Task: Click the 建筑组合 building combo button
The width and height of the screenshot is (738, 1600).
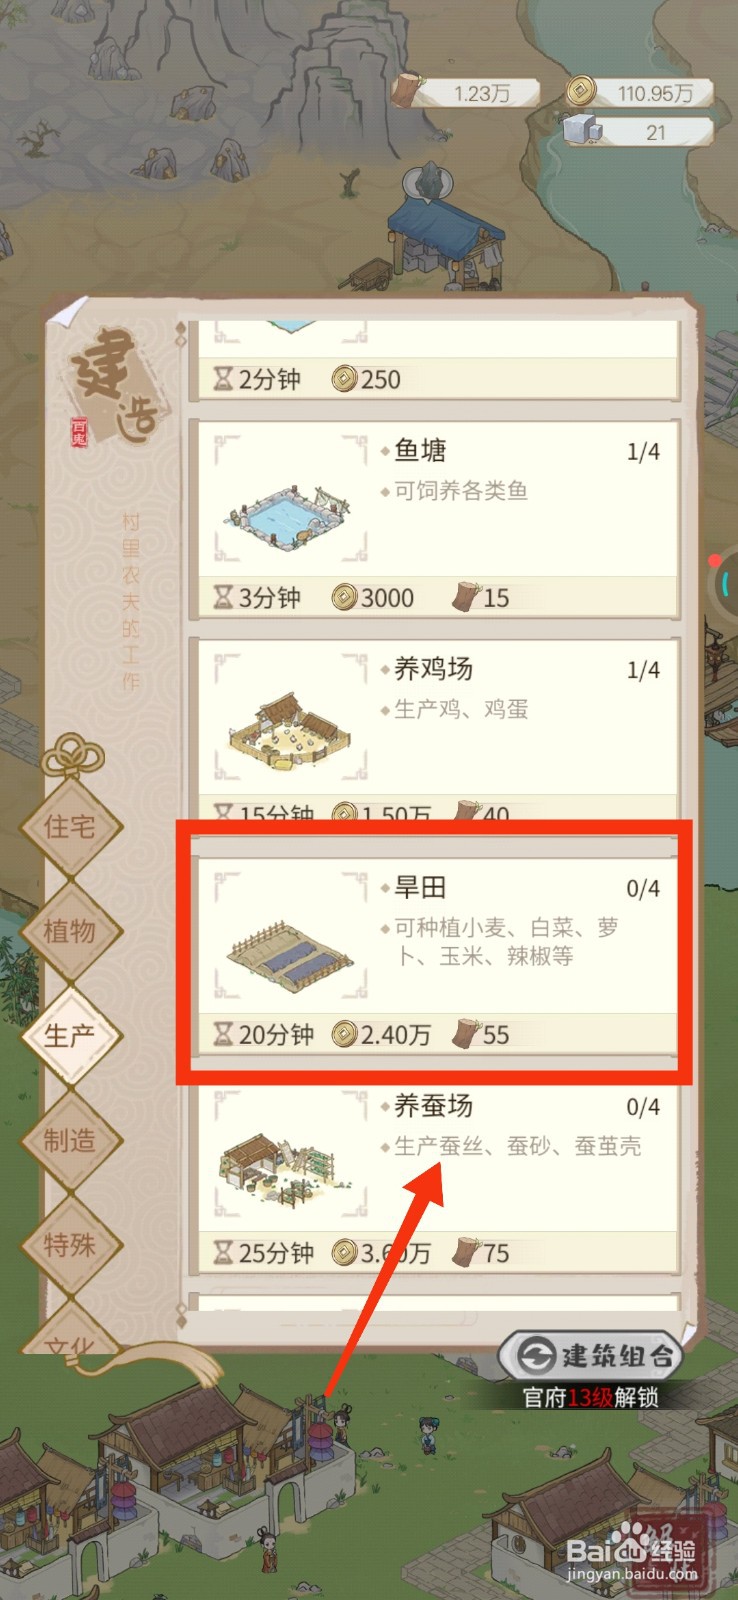Action: tap(591, 1356)
